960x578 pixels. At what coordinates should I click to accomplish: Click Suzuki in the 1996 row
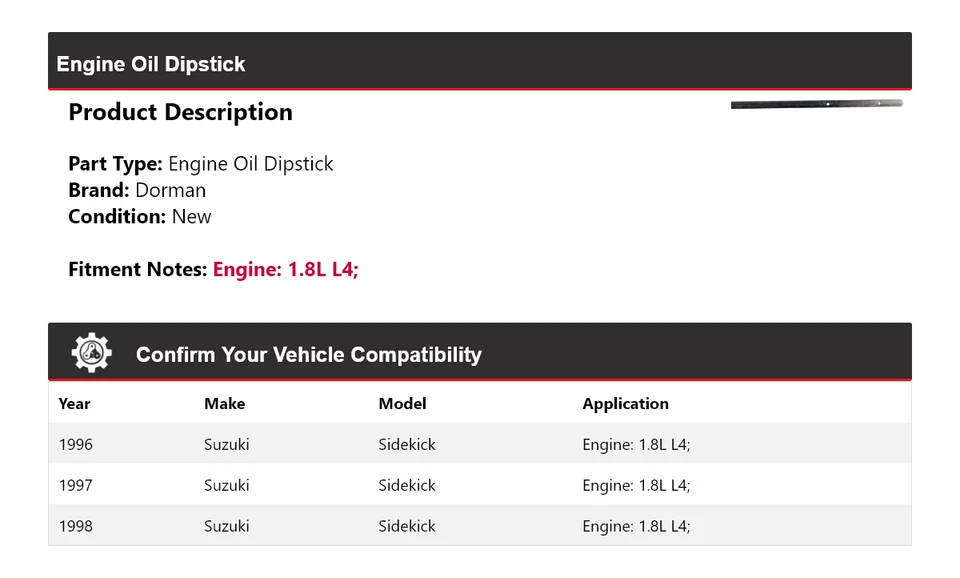tap(226, 444)
